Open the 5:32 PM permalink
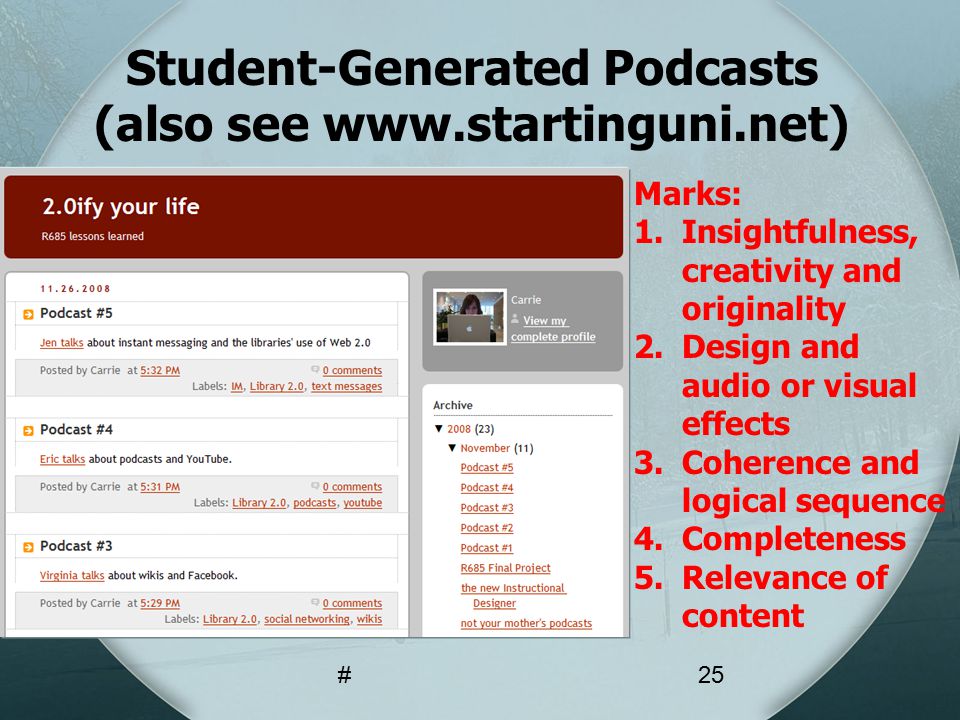 [160, 370]
